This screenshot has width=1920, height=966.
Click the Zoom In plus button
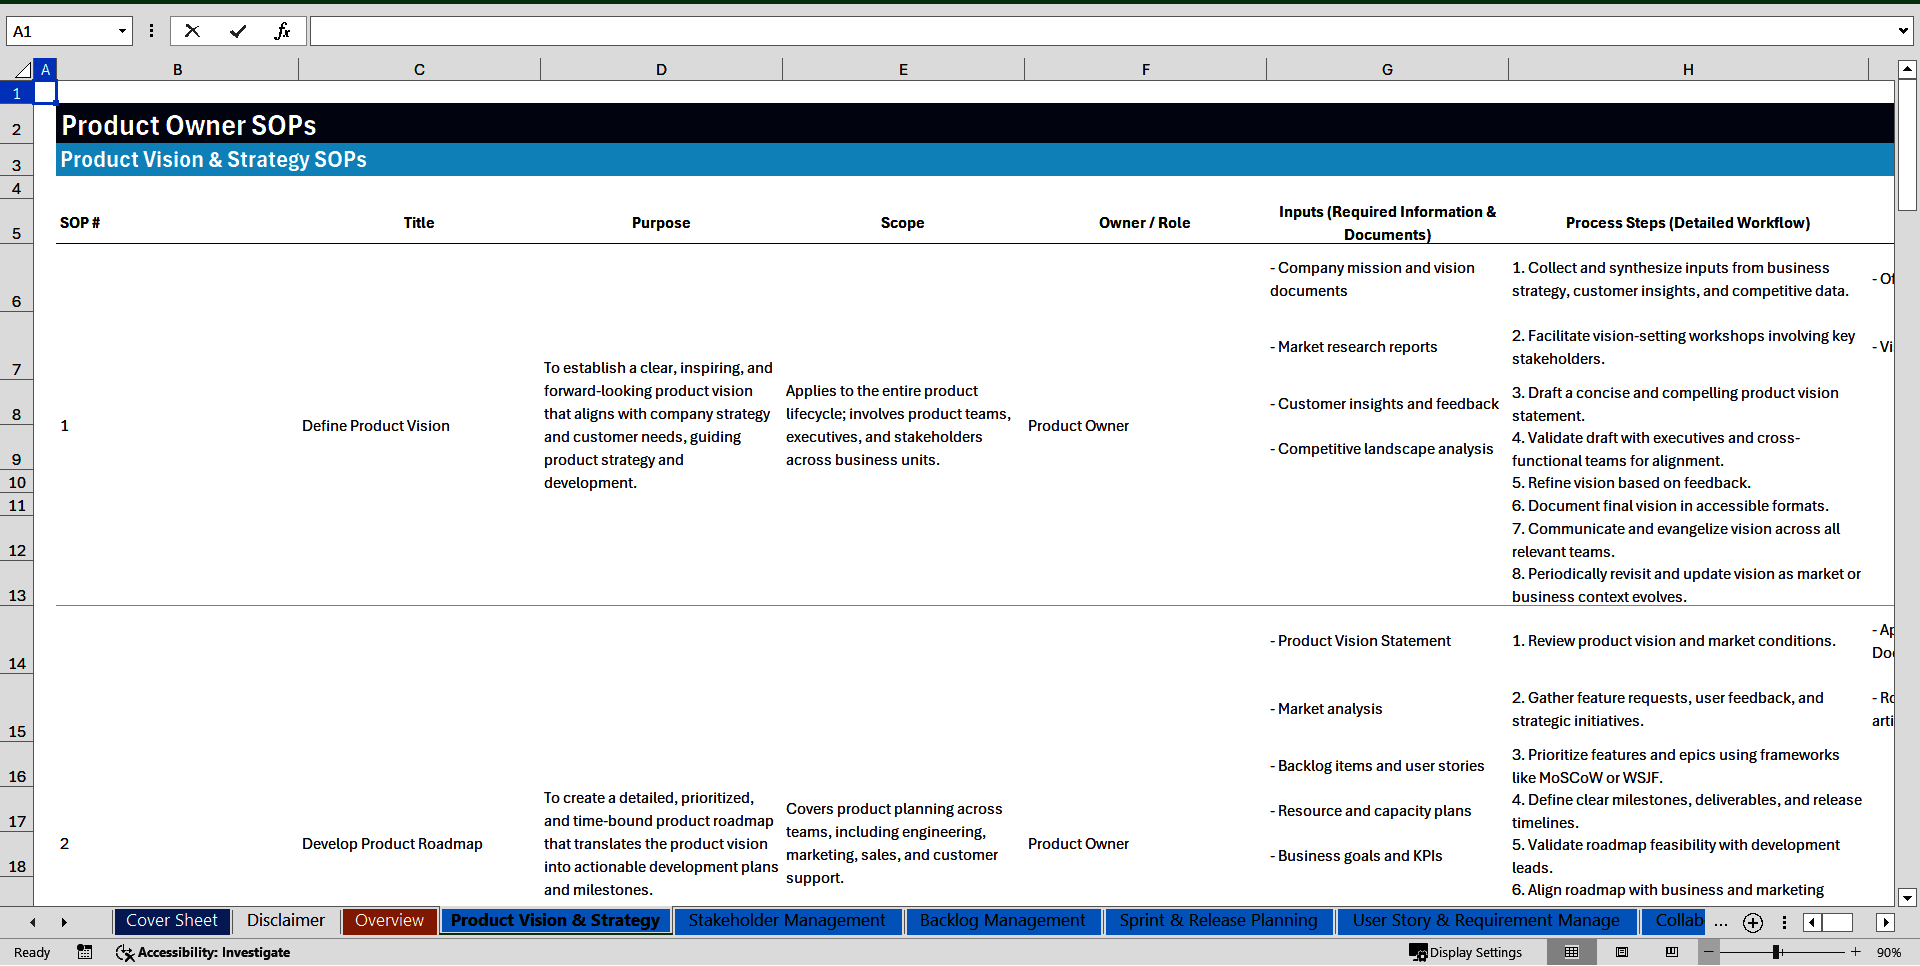point(1855,952)
